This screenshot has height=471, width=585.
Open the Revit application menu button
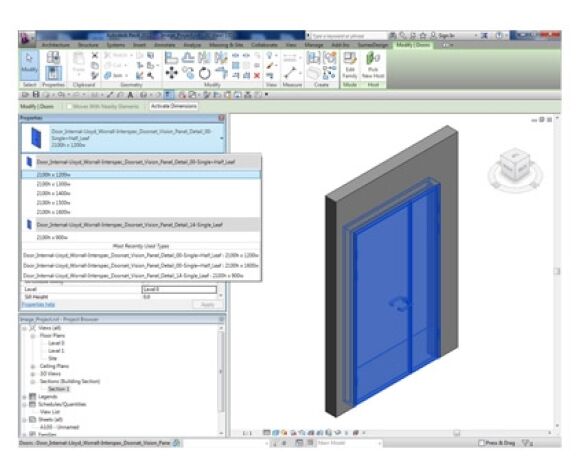pyautogui.click(x=26, y=38)
